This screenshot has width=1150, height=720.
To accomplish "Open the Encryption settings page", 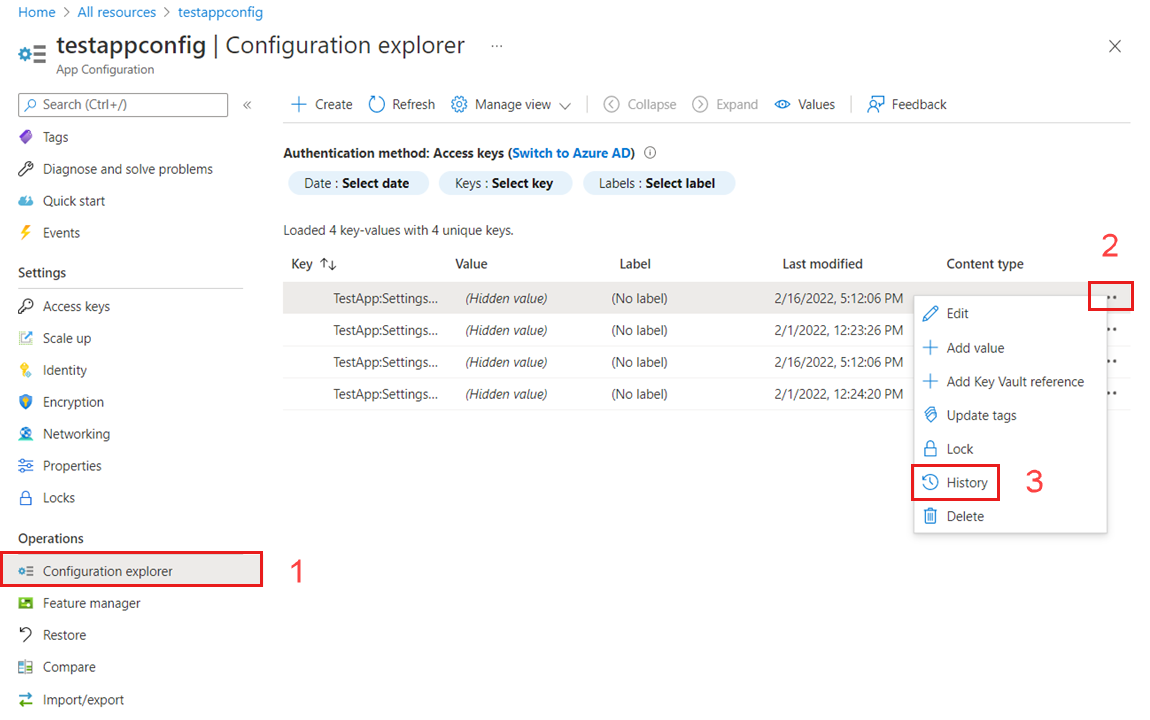I will click(72, 401).
